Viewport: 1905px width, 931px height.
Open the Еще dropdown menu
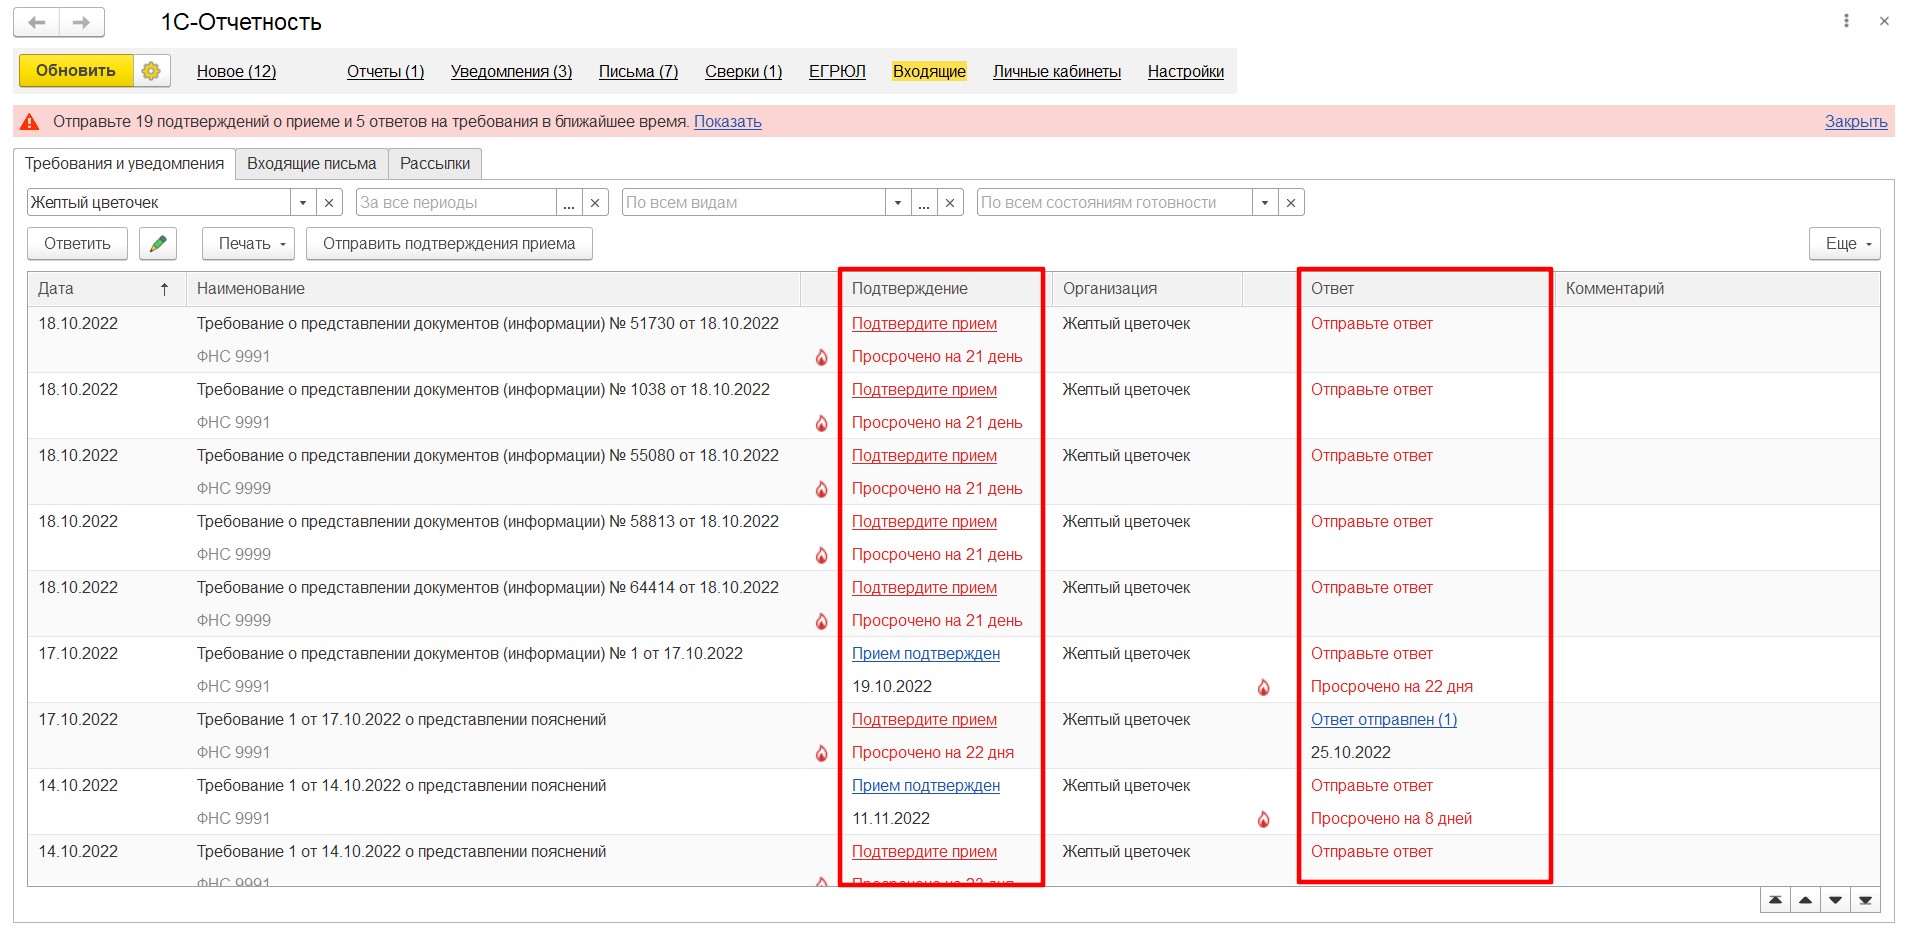tap(1845, 243)
